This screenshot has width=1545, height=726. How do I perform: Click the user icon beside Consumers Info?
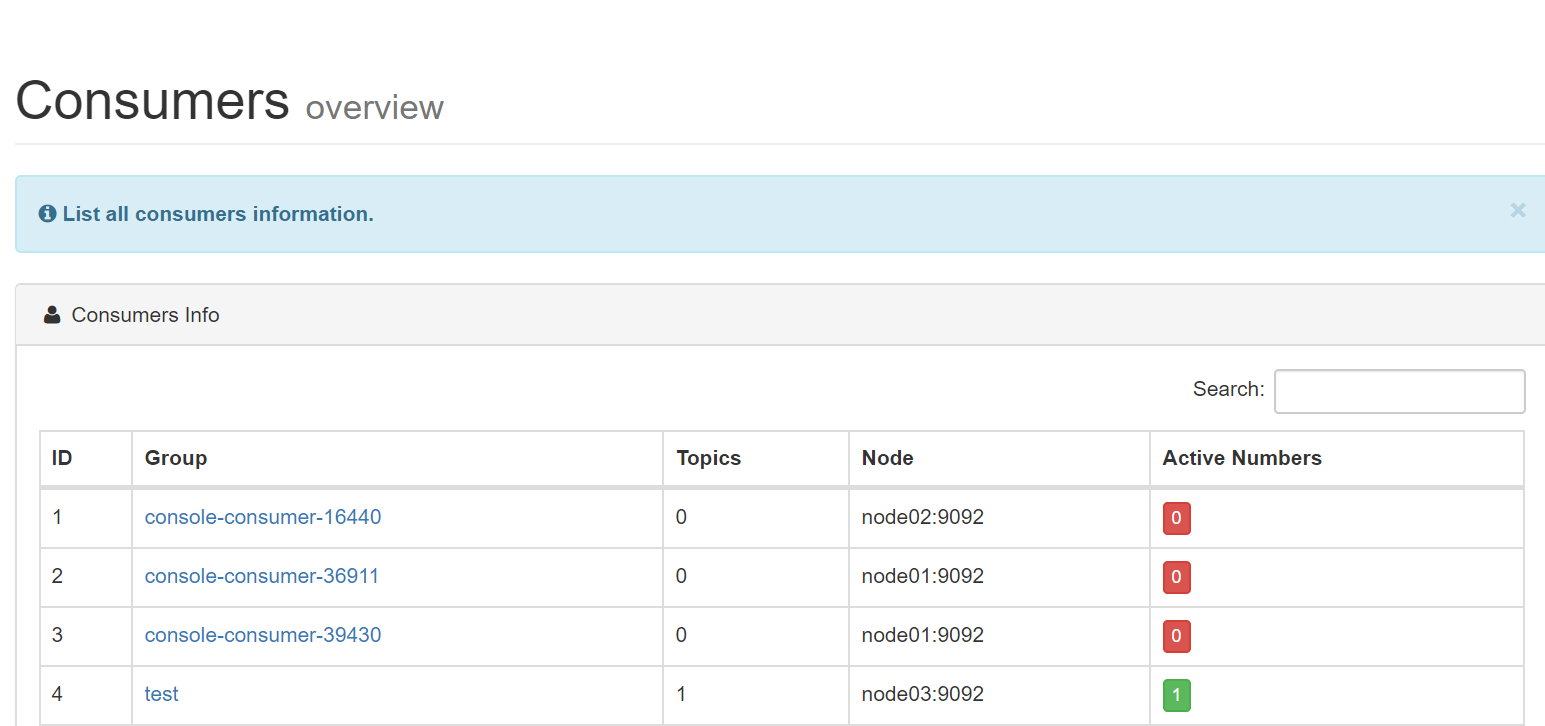52,315
